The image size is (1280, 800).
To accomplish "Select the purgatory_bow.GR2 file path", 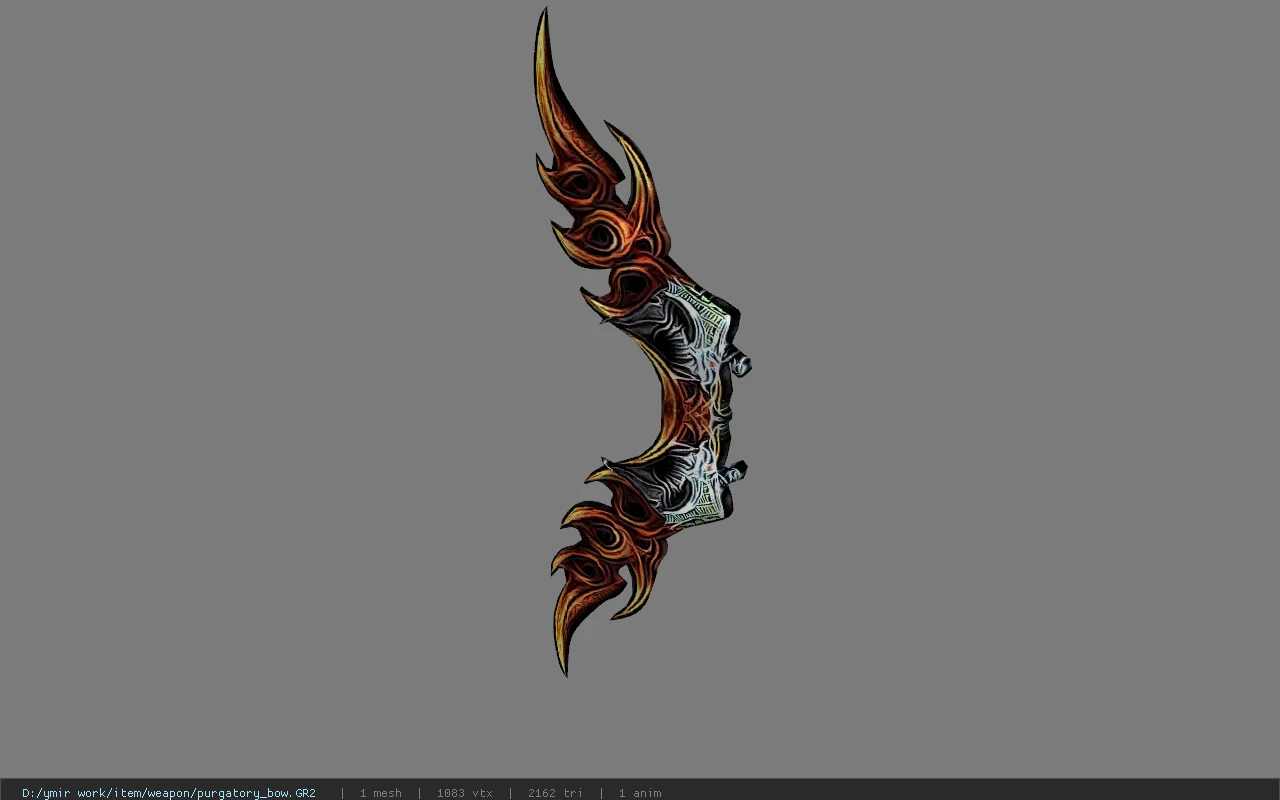I will [169, 793].
